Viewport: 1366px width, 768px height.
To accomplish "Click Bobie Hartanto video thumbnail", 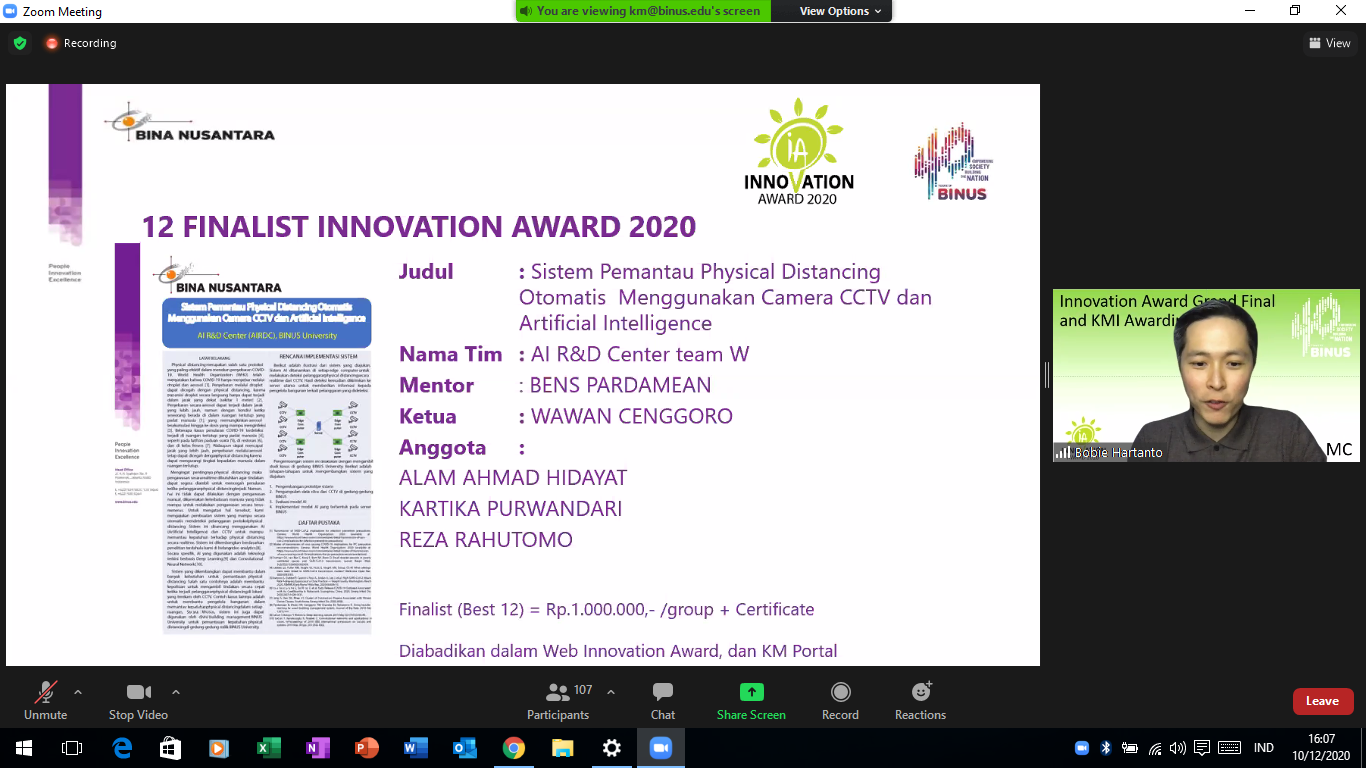I will [x=1206, y=375].
